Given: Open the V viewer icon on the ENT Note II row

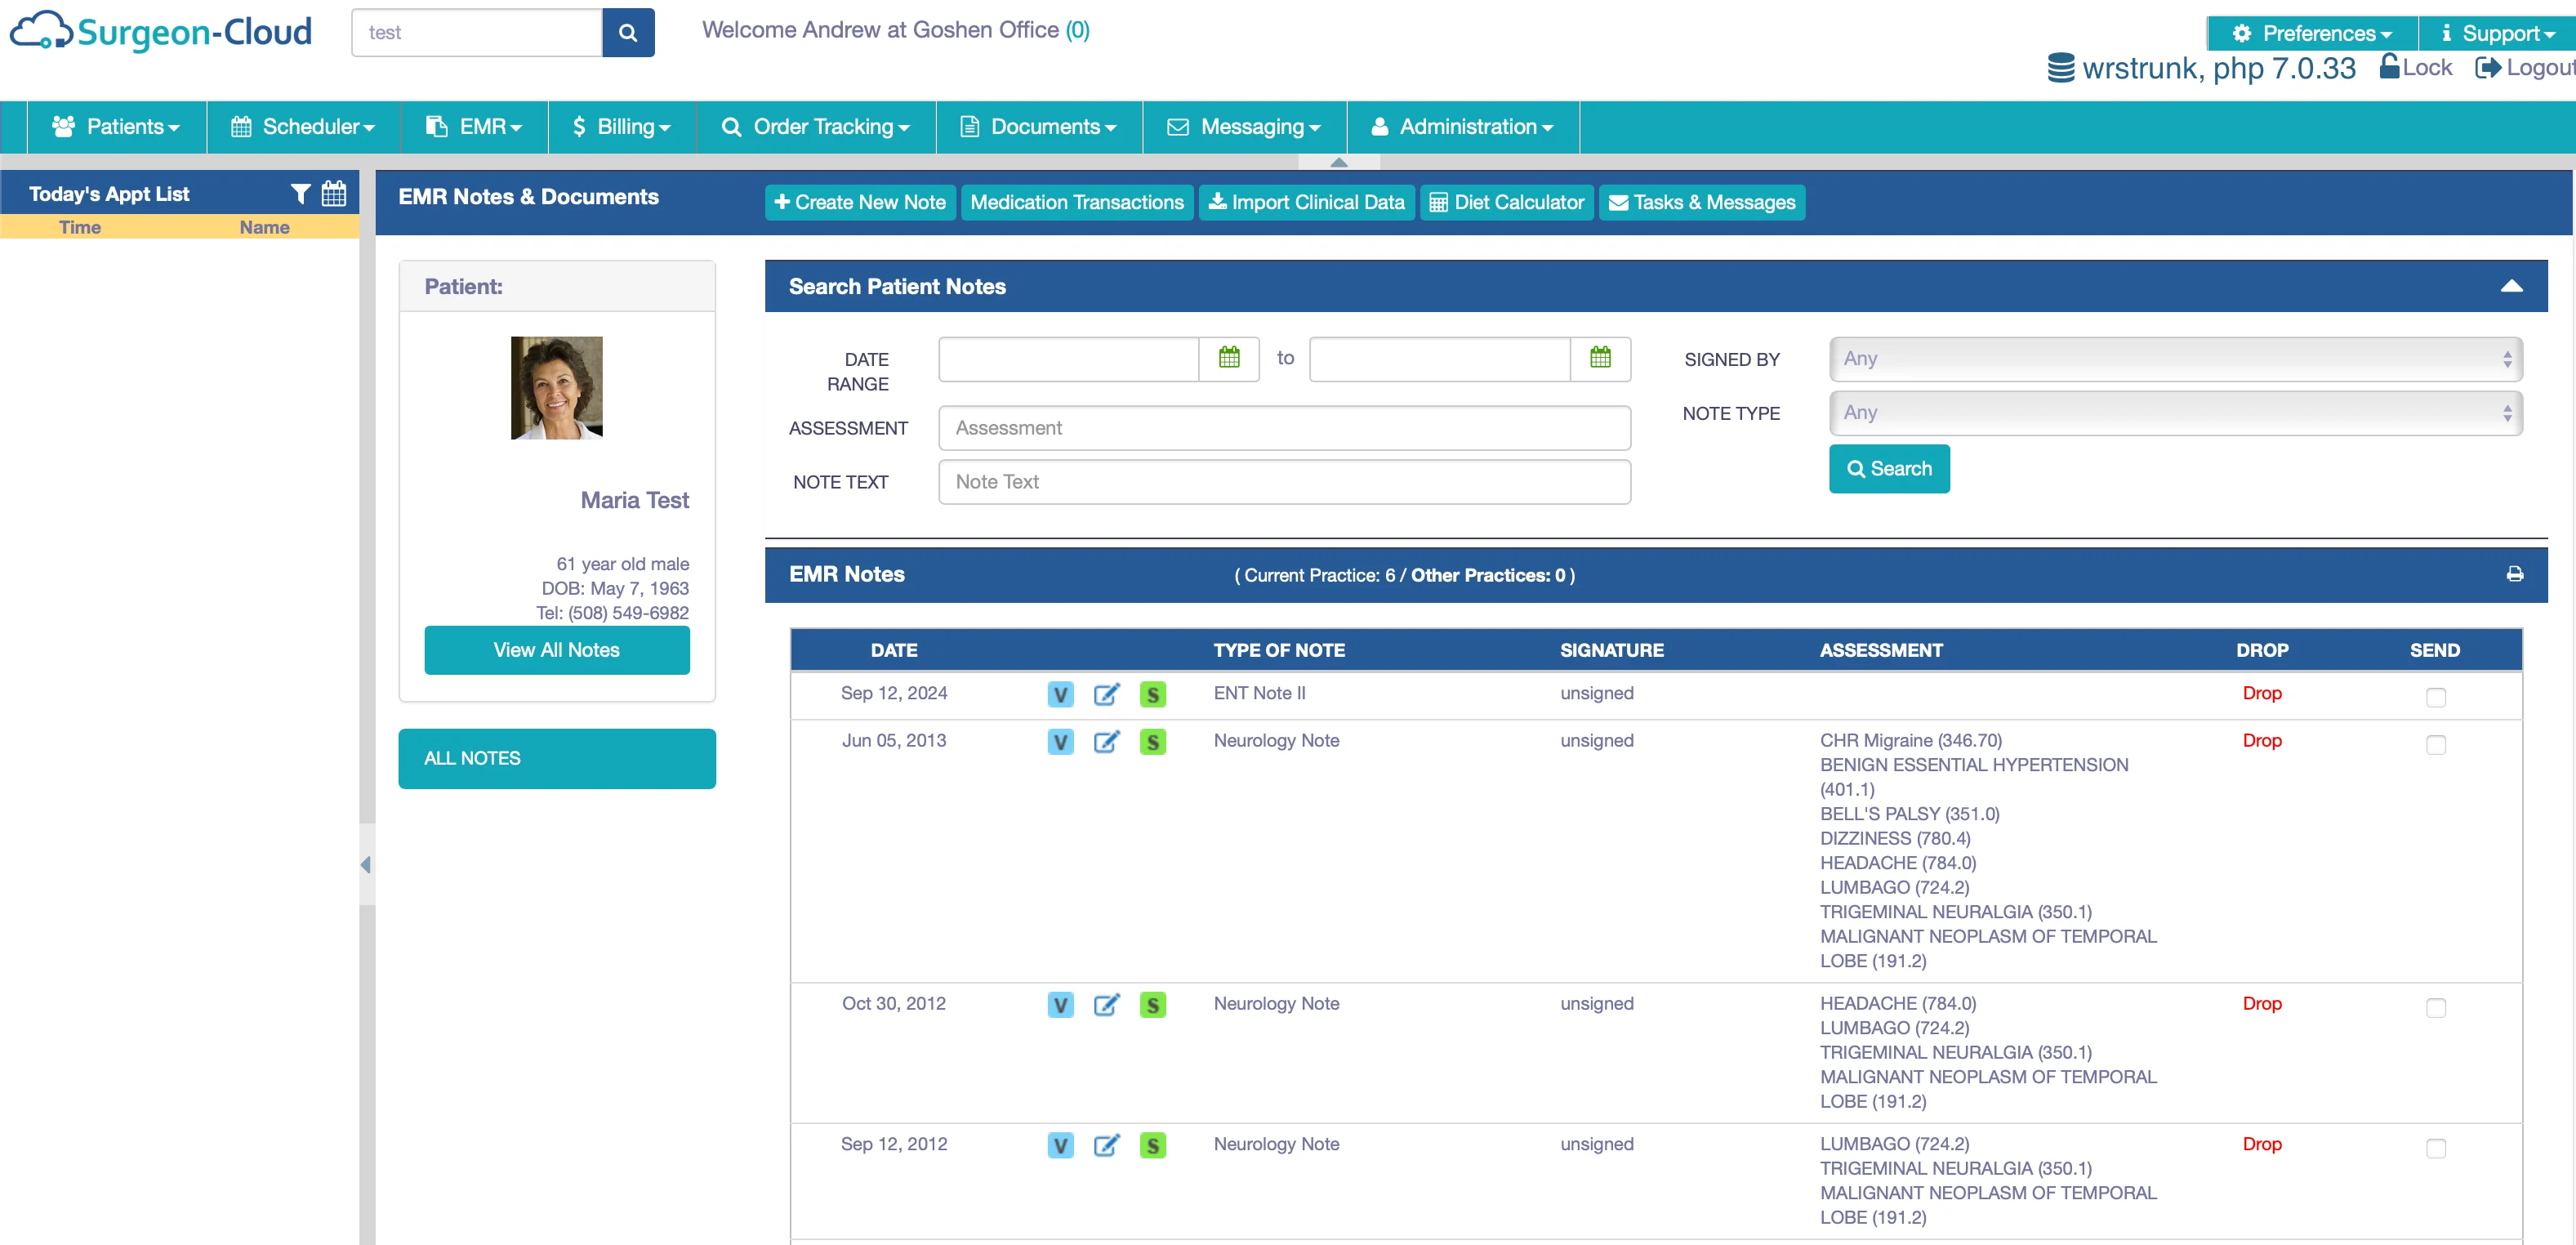Looking at the screenshot, I should (1059, 693).
